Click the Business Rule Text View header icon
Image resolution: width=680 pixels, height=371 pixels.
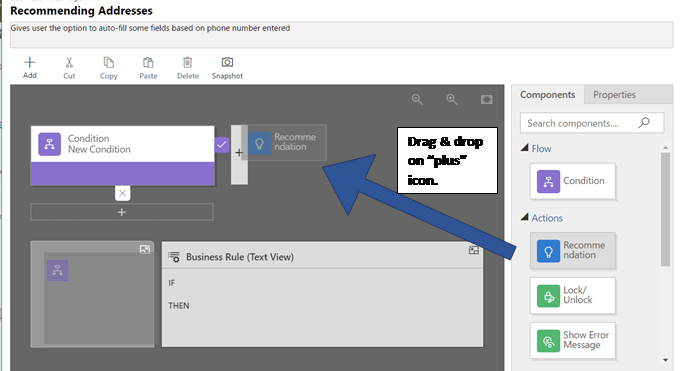[x=174, y=257]
